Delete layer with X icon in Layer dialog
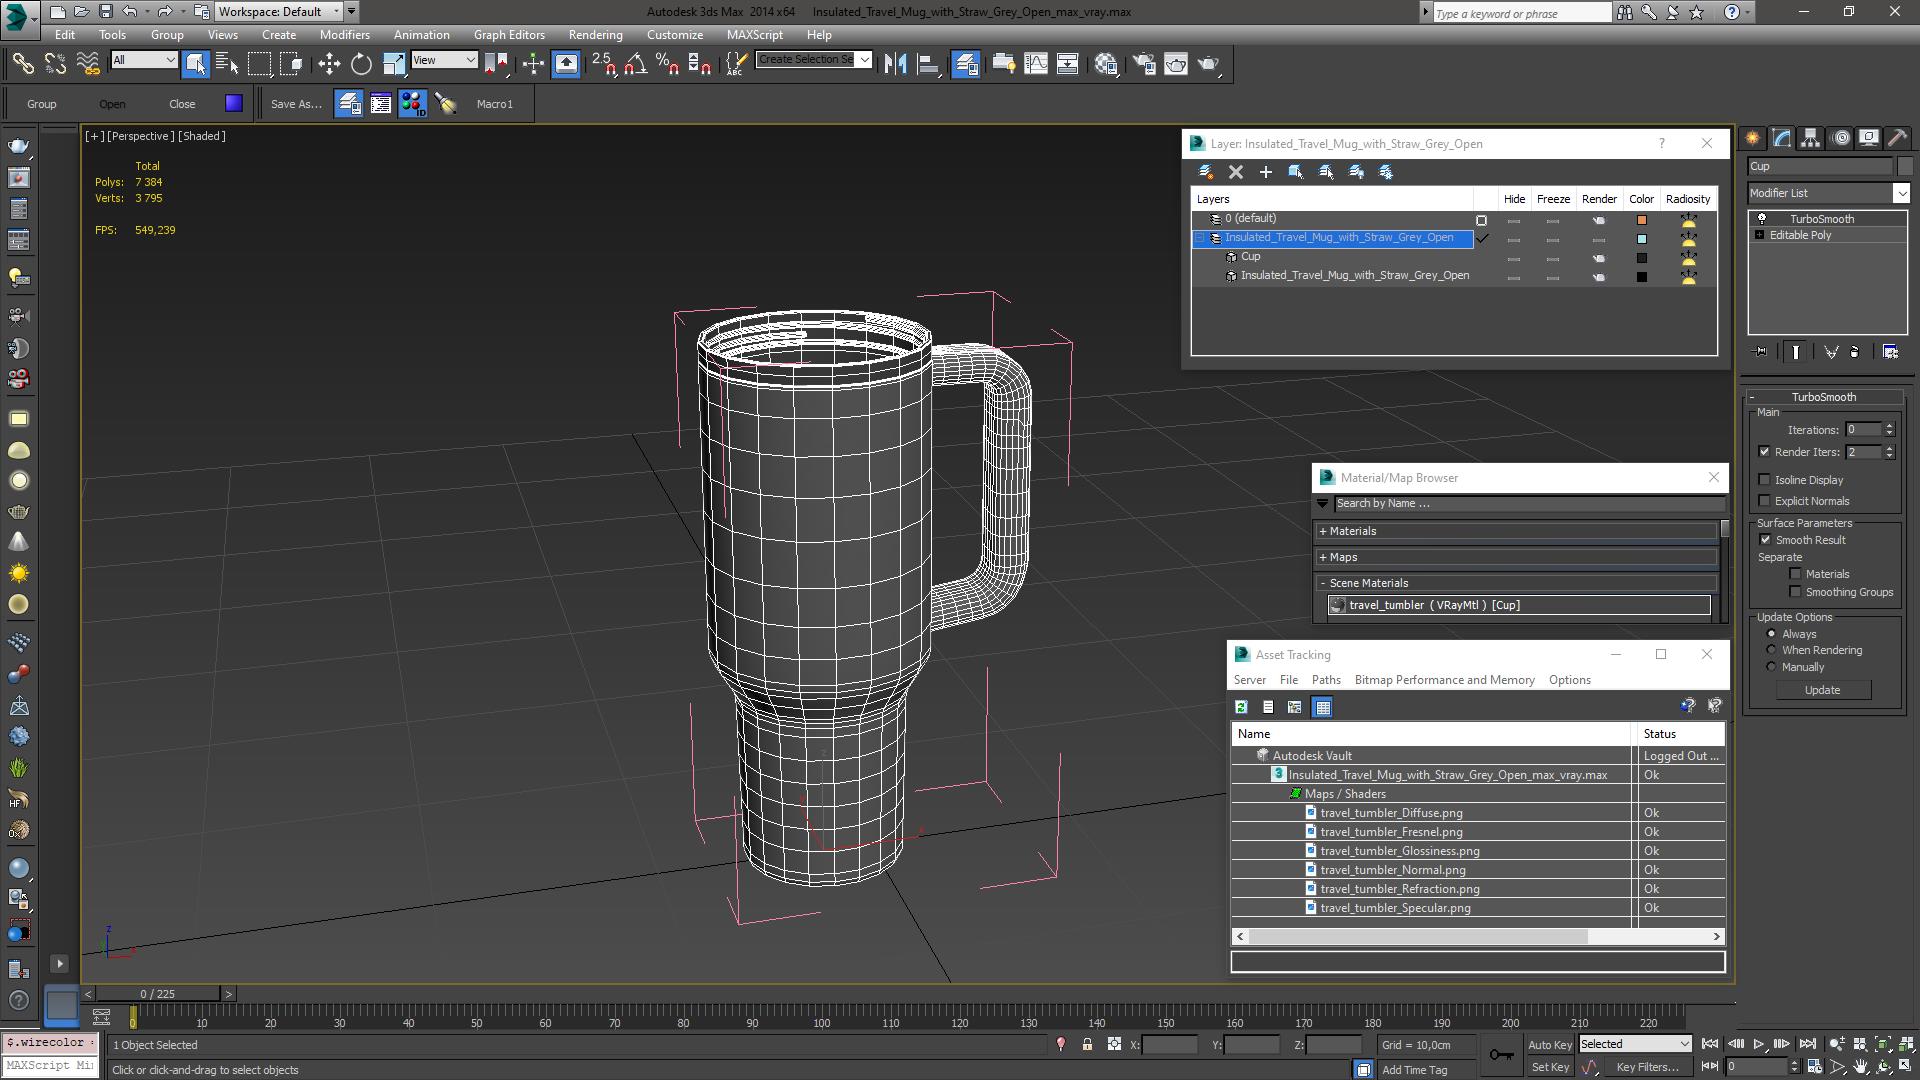Image resolution: width=1920 pixels, height=1080 pixels. 1236,172
